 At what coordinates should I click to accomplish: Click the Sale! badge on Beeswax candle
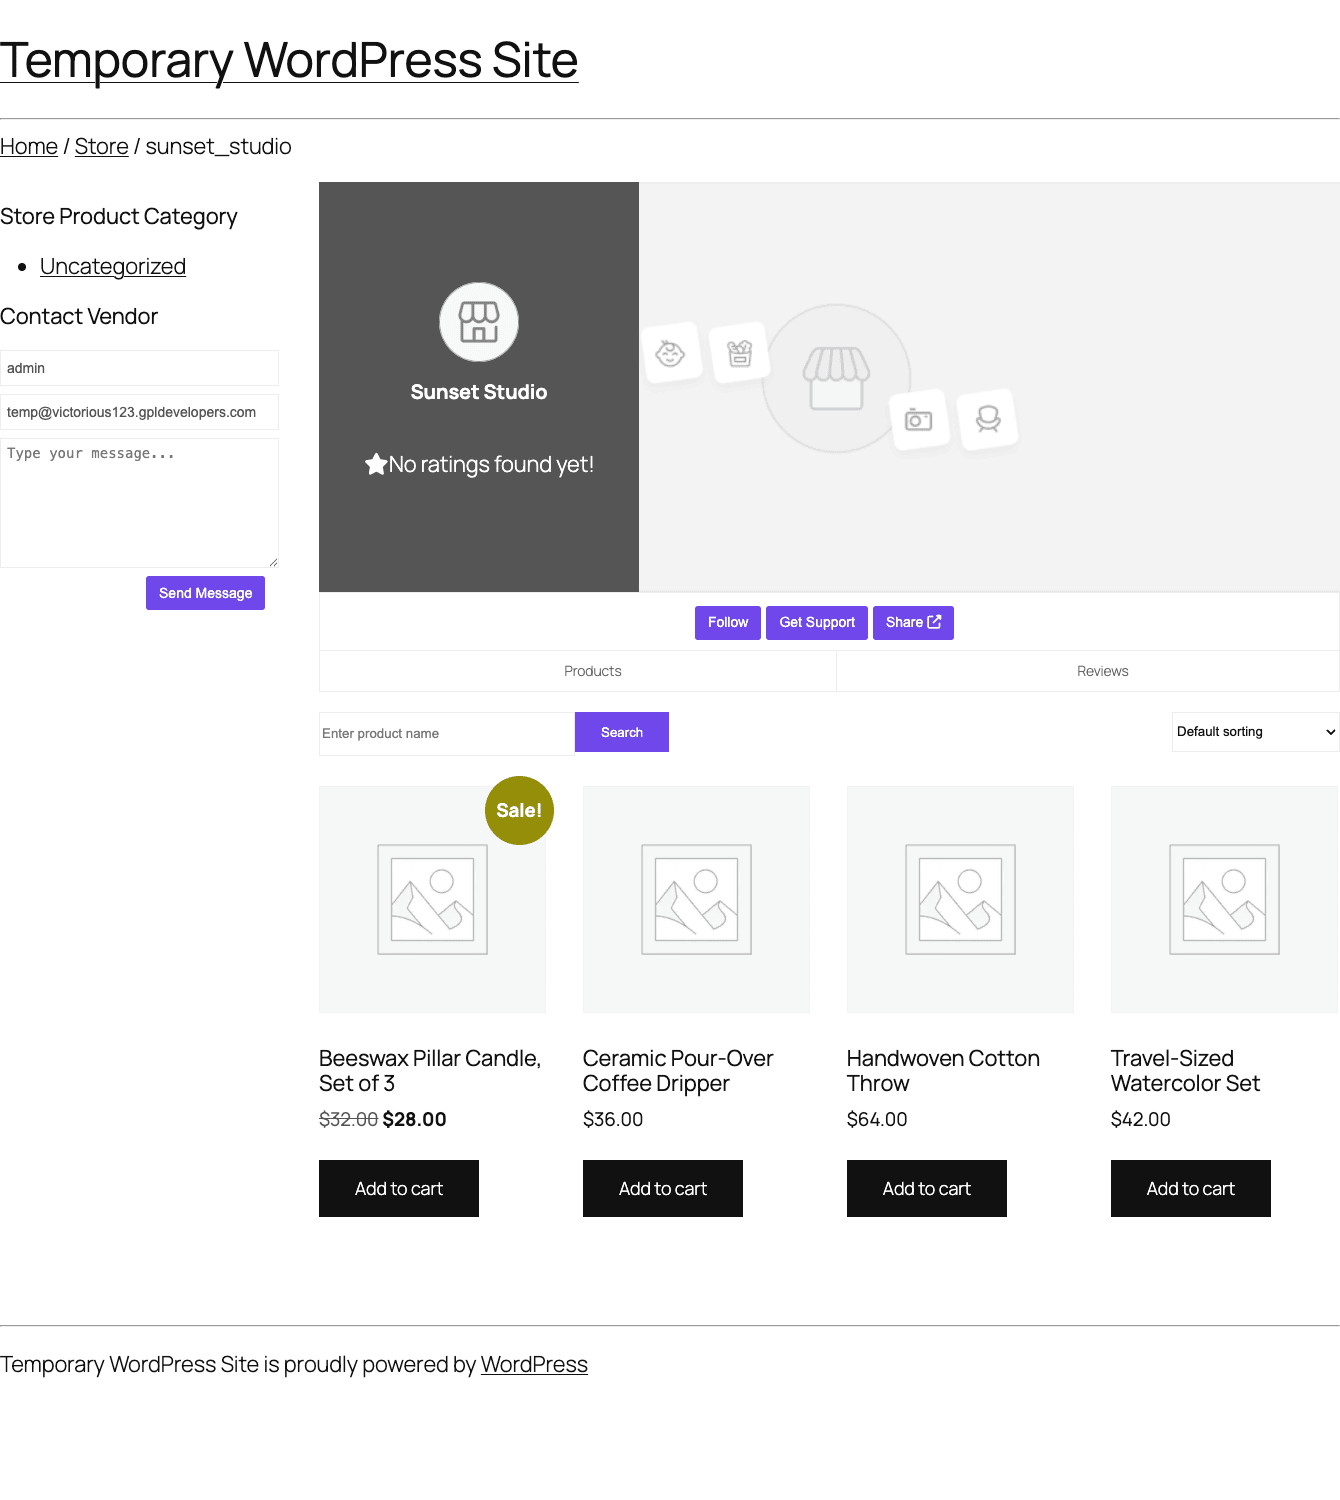(x=519, y=810)
